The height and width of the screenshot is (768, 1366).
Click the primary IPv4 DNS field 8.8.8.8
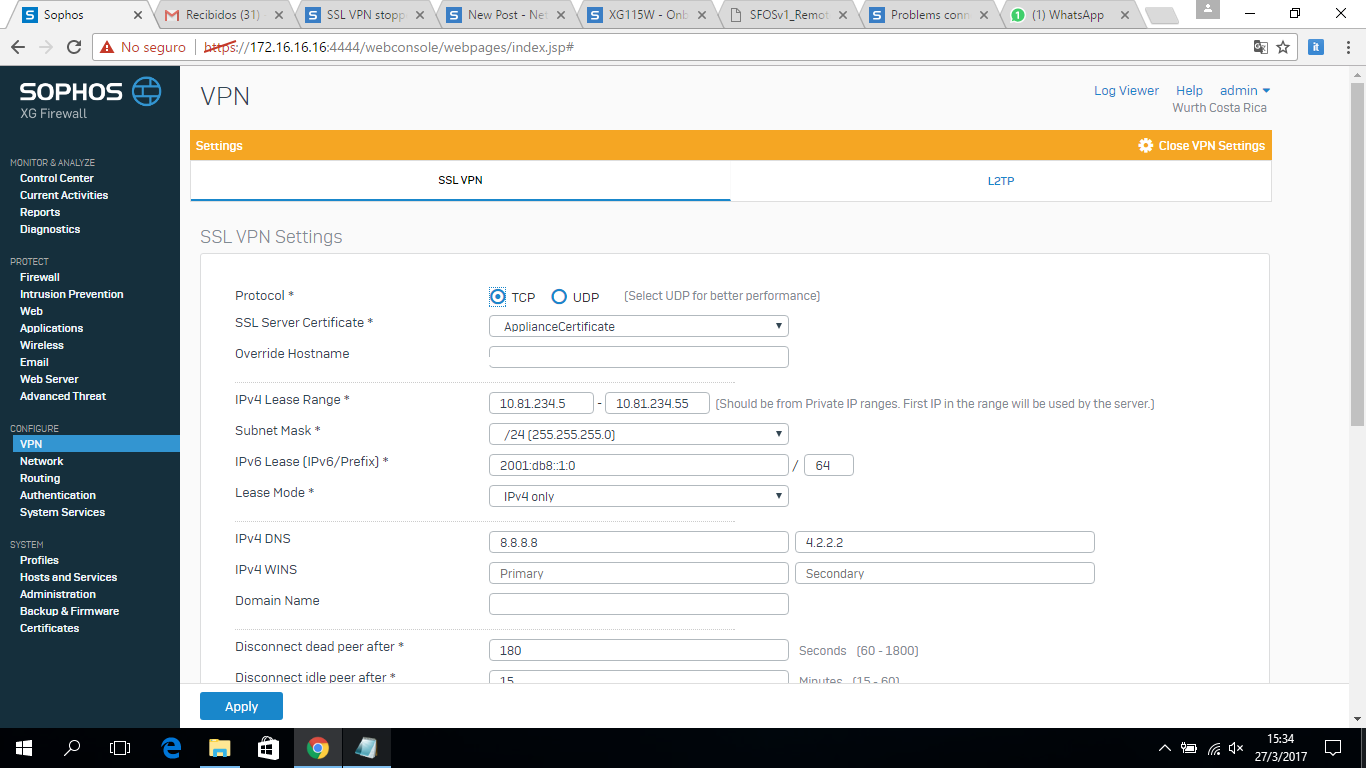(x=639, y=542)
